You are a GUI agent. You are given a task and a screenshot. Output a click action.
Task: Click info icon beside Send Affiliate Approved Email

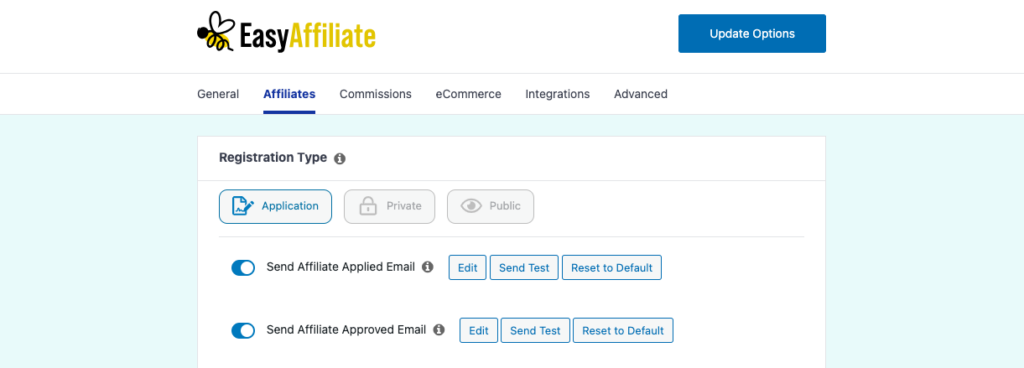coord(439,330)
